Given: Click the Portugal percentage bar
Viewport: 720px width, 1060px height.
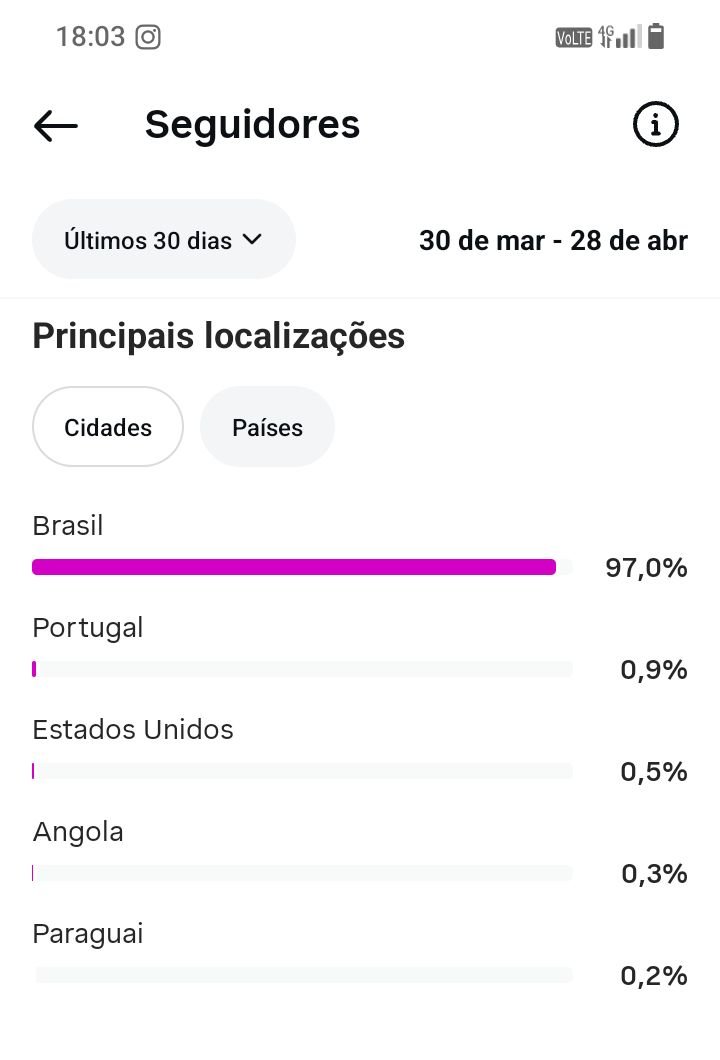Looking at the screenshot, I should [x=302, y=669].
